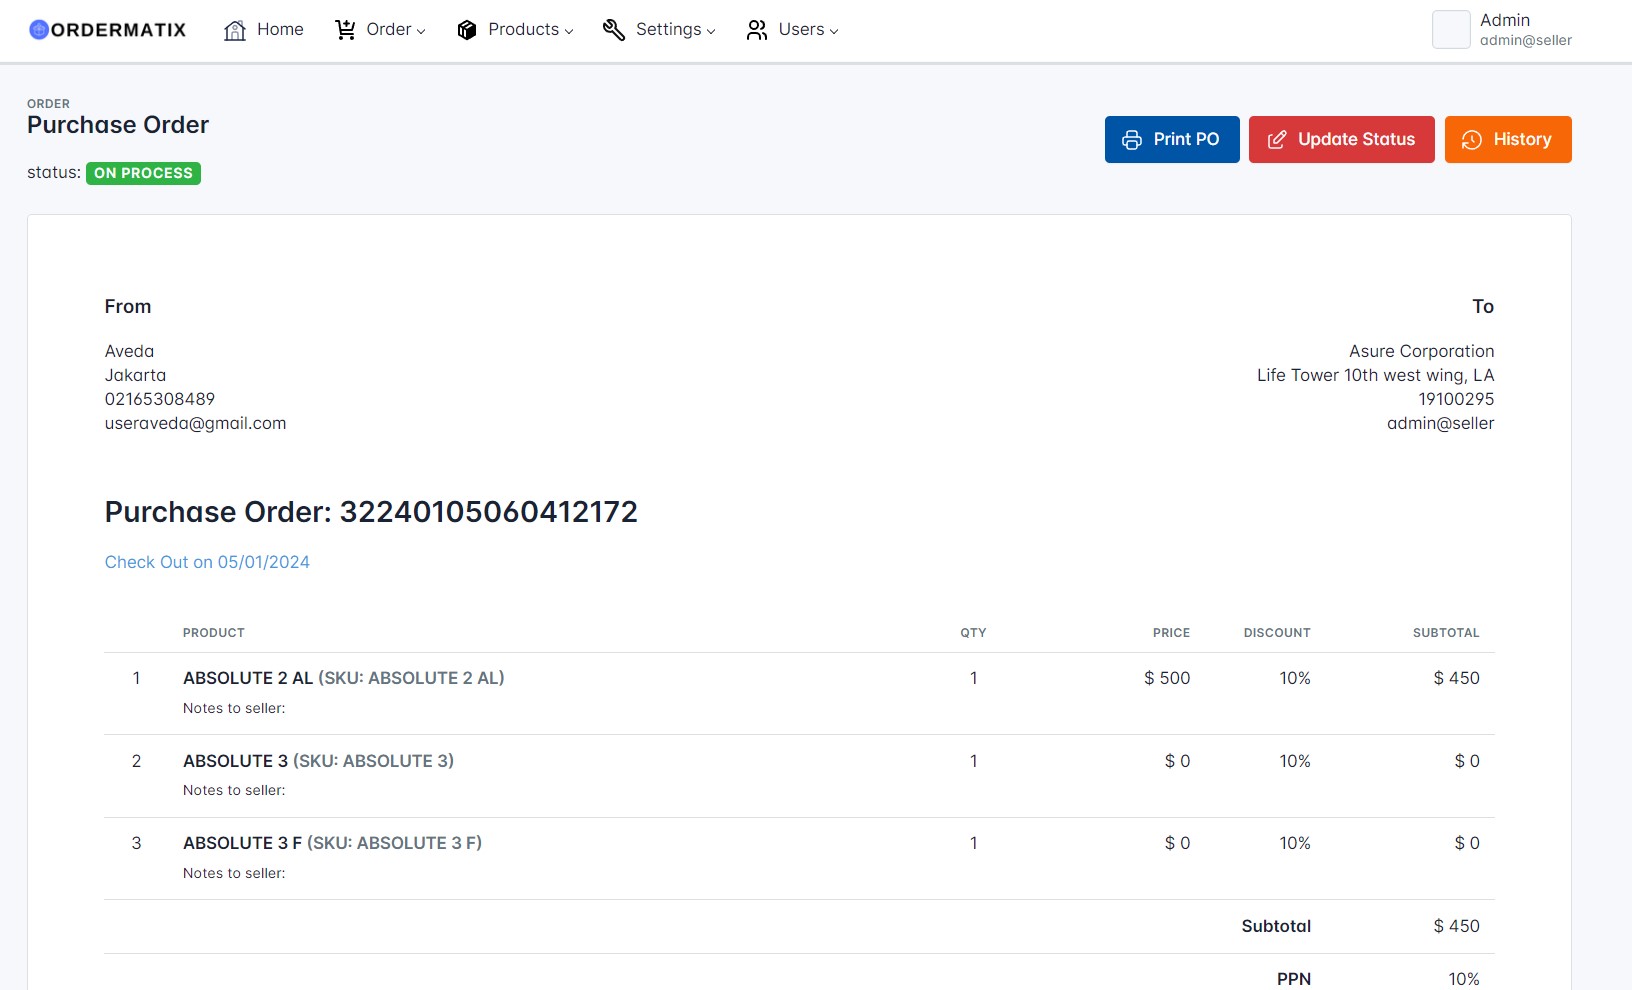Click the Order shopping cart icon

click(x=345, y=29)
